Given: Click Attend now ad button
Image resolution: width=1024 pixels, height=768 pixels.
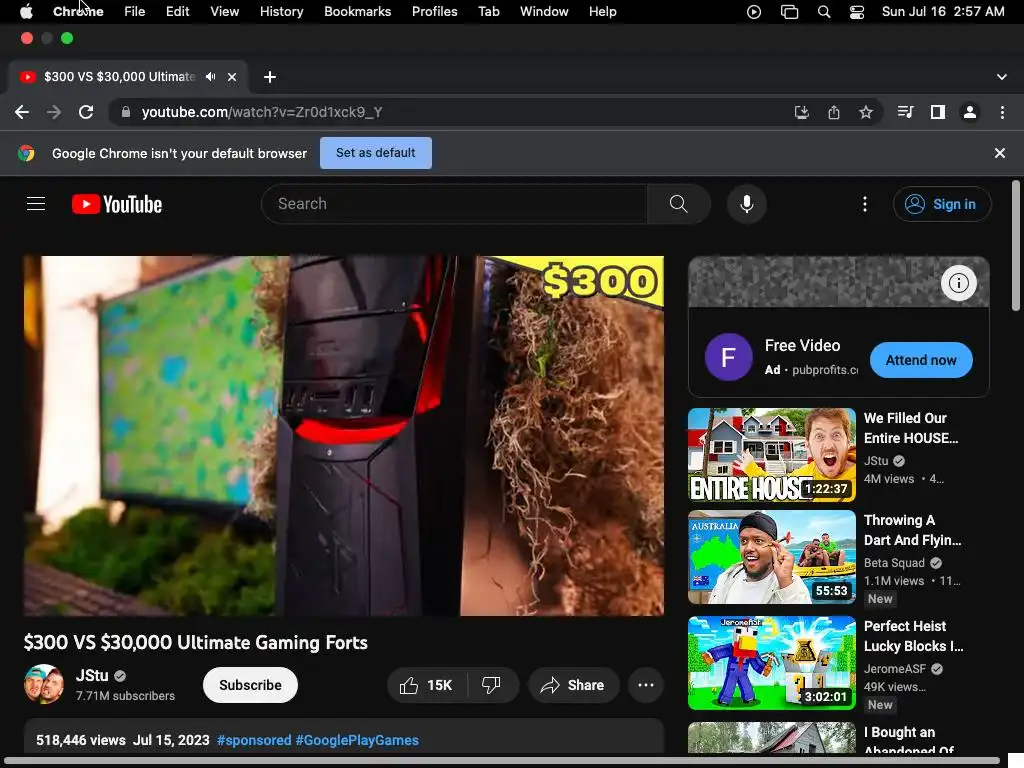Looking at the screenshot, I should (921, 360).
